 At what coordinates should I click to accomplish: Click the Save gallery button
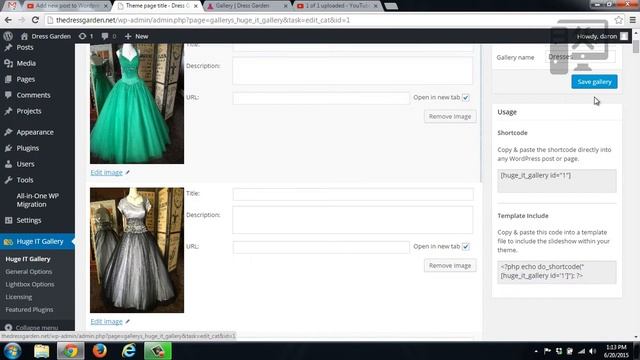pos(594,82)
